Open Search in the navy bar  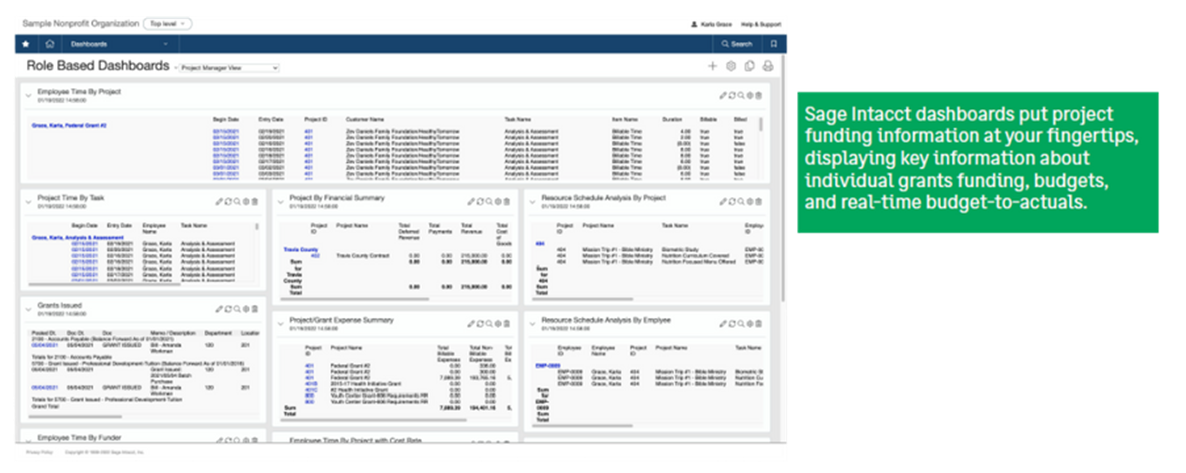coord(737,44)
